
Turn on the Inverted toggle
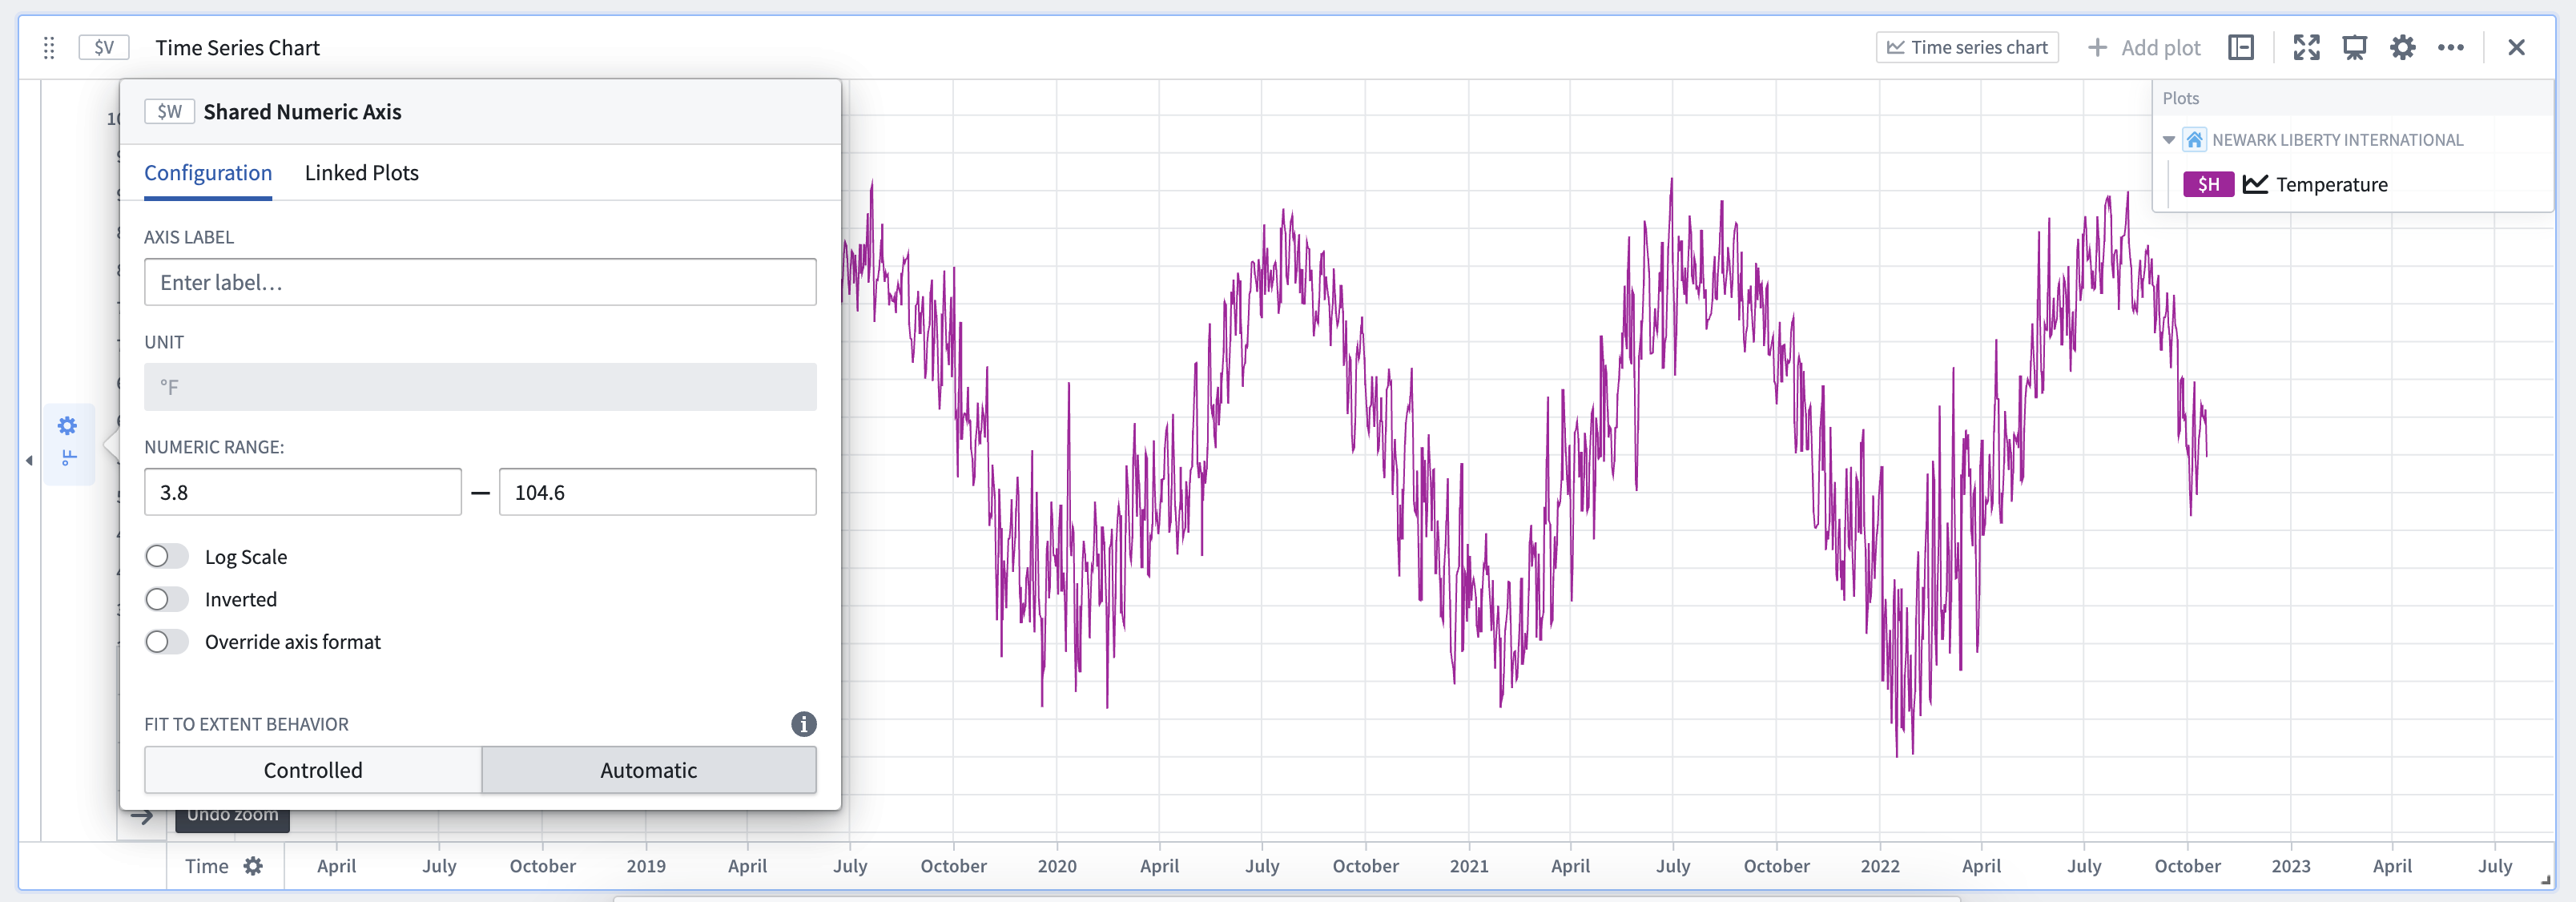click(167, 598)
